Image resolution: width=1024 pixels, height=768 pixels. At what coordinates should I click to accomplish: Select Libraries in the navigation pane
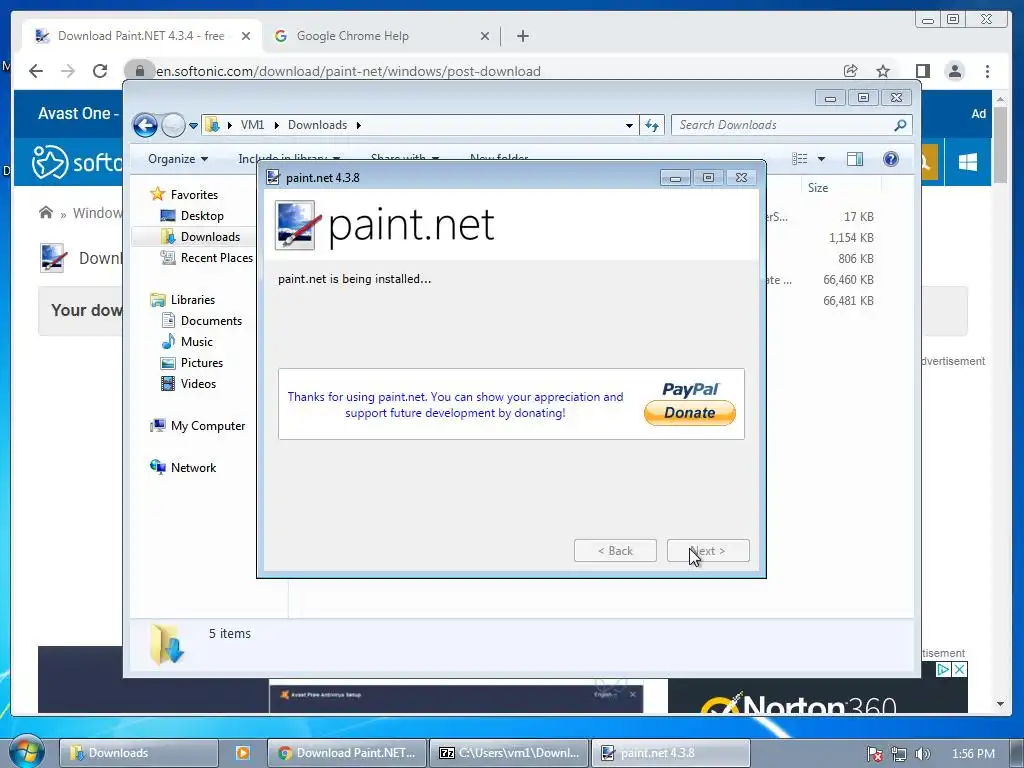tap(193, 300)
